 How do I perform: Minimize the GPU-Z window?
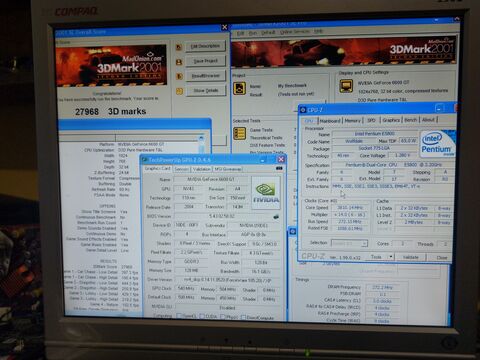pyautogui.click(x=263, y=160)
